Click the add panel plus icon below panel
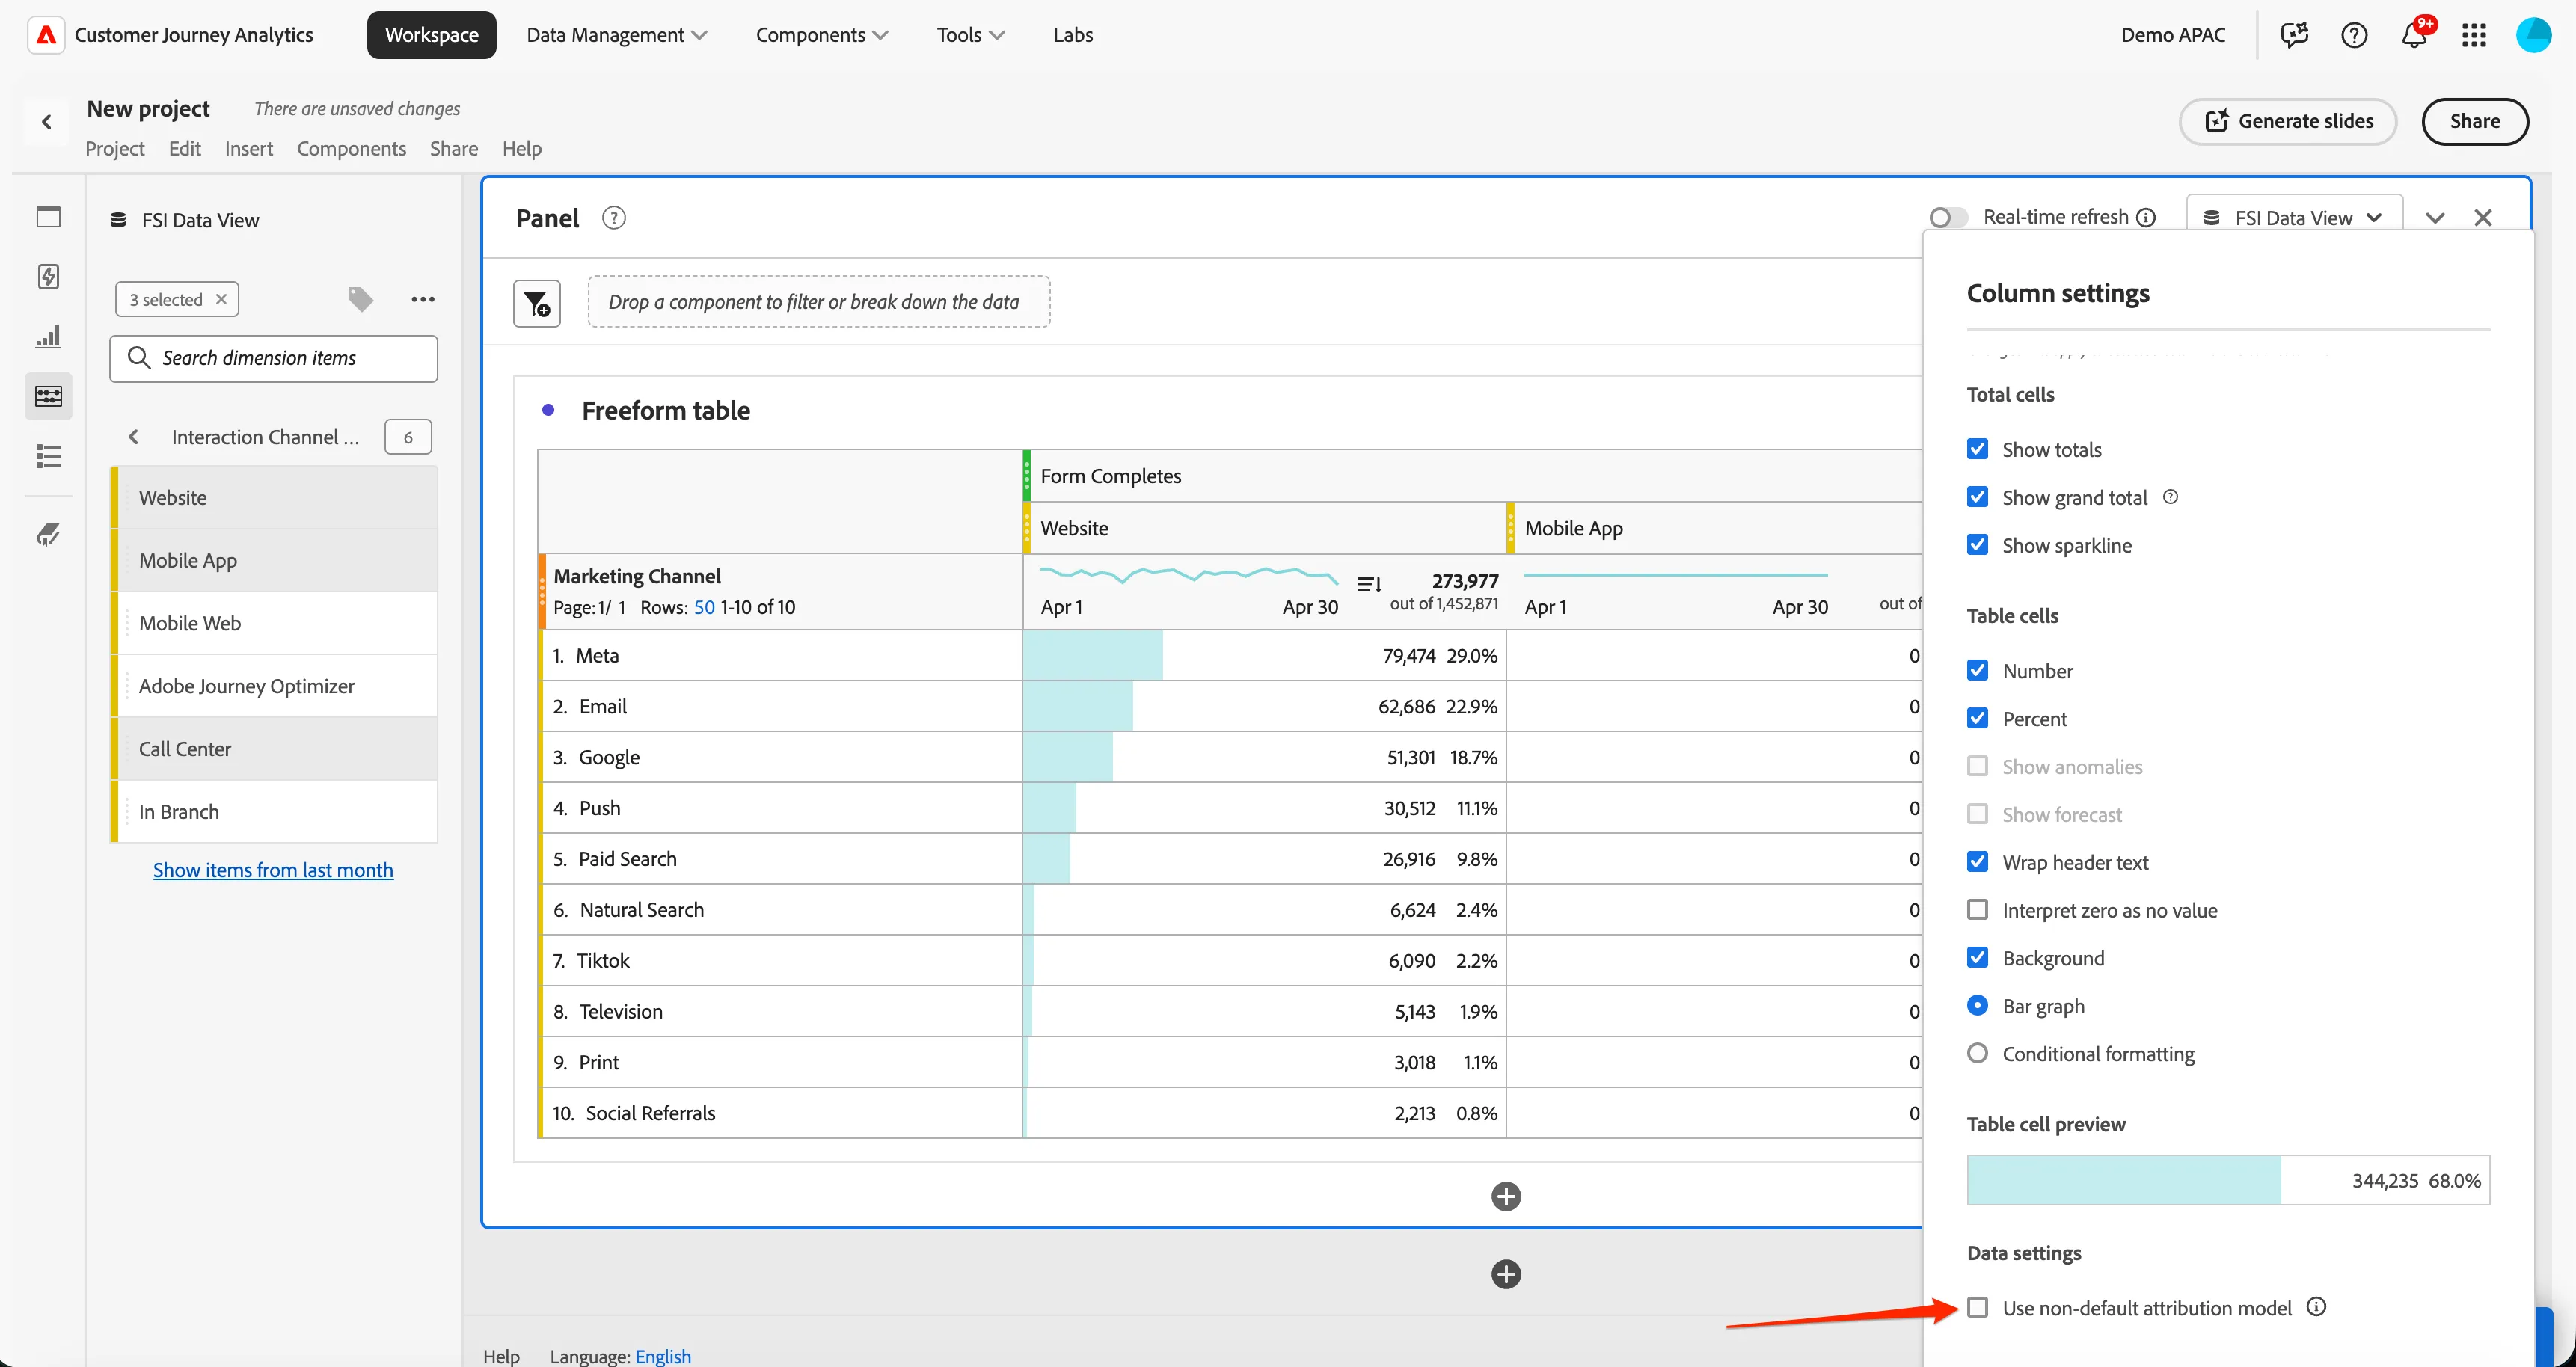Image resolution: width=2576 pixels, height=1367 pixels. [1506, 1274]
